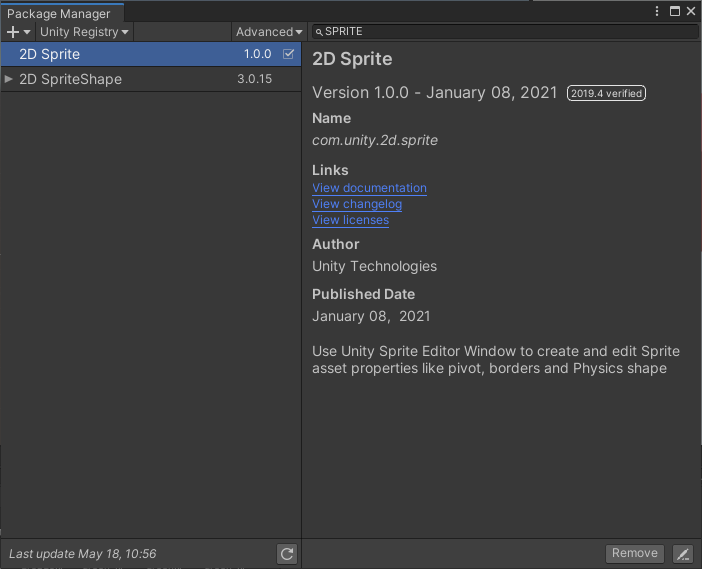Viewport: 702px width, 569px height.
Task: Open the View changelog link
Action: (357, 204)
